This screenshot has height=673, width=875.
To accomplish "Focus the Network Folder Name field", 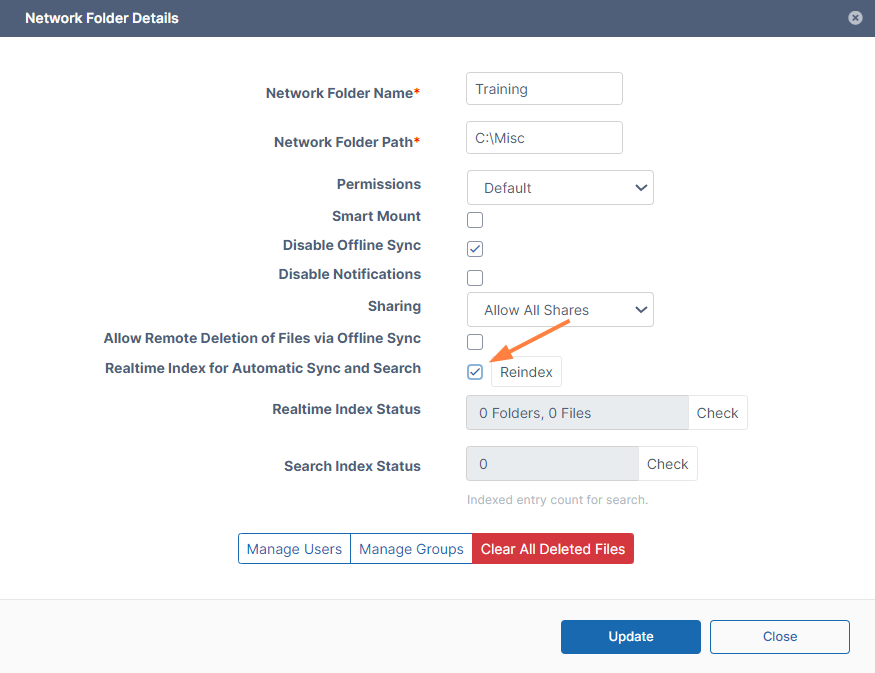I will [544, 89].
